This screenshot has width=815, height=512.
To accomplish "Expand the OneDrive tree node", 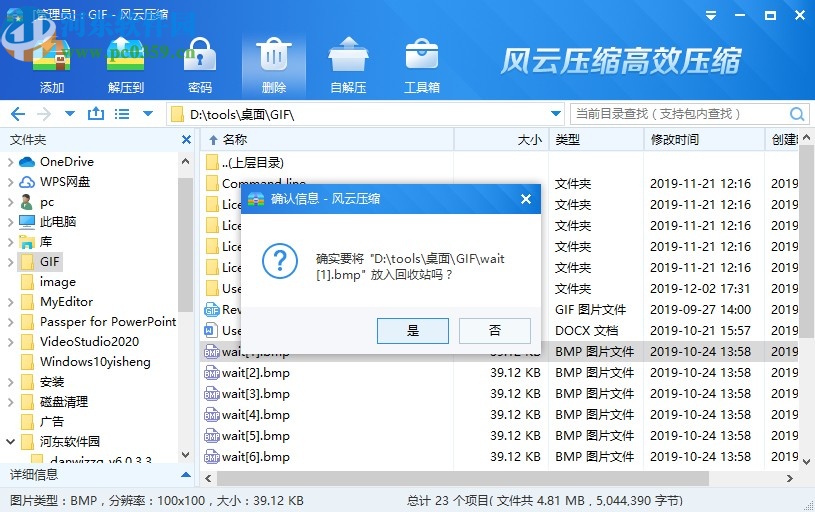I will pos(10,162).
